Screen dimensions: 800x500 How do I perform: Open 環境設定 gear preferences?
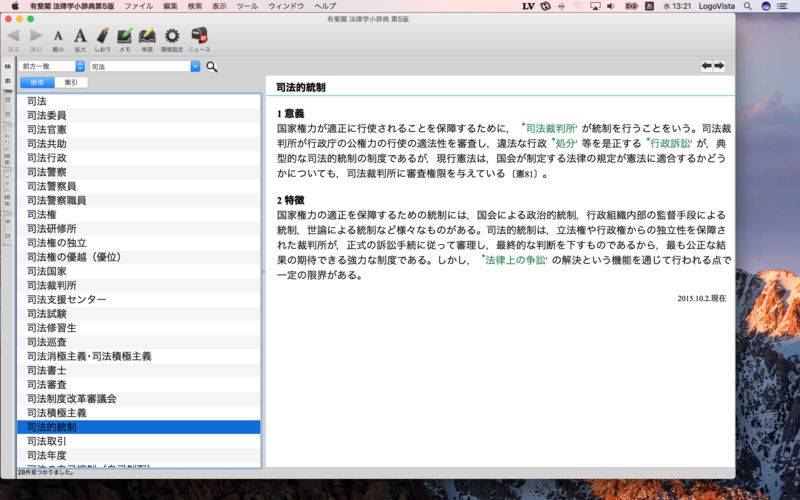click(172, 36)
